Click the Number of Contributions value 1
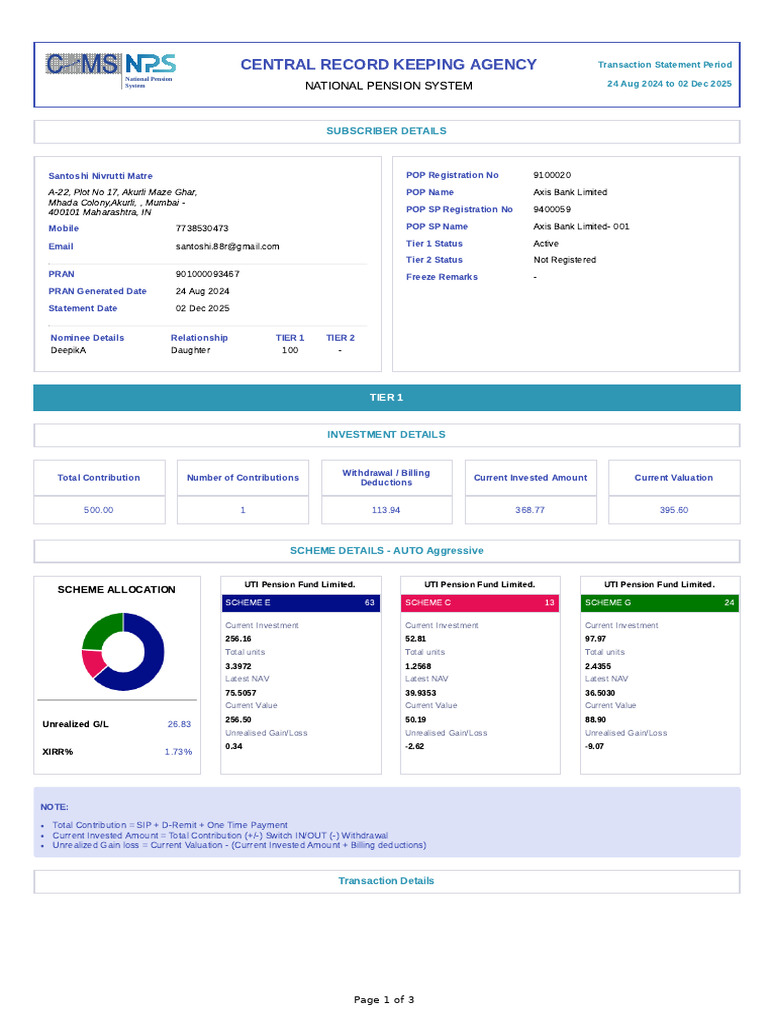 (x=243, y=510)
